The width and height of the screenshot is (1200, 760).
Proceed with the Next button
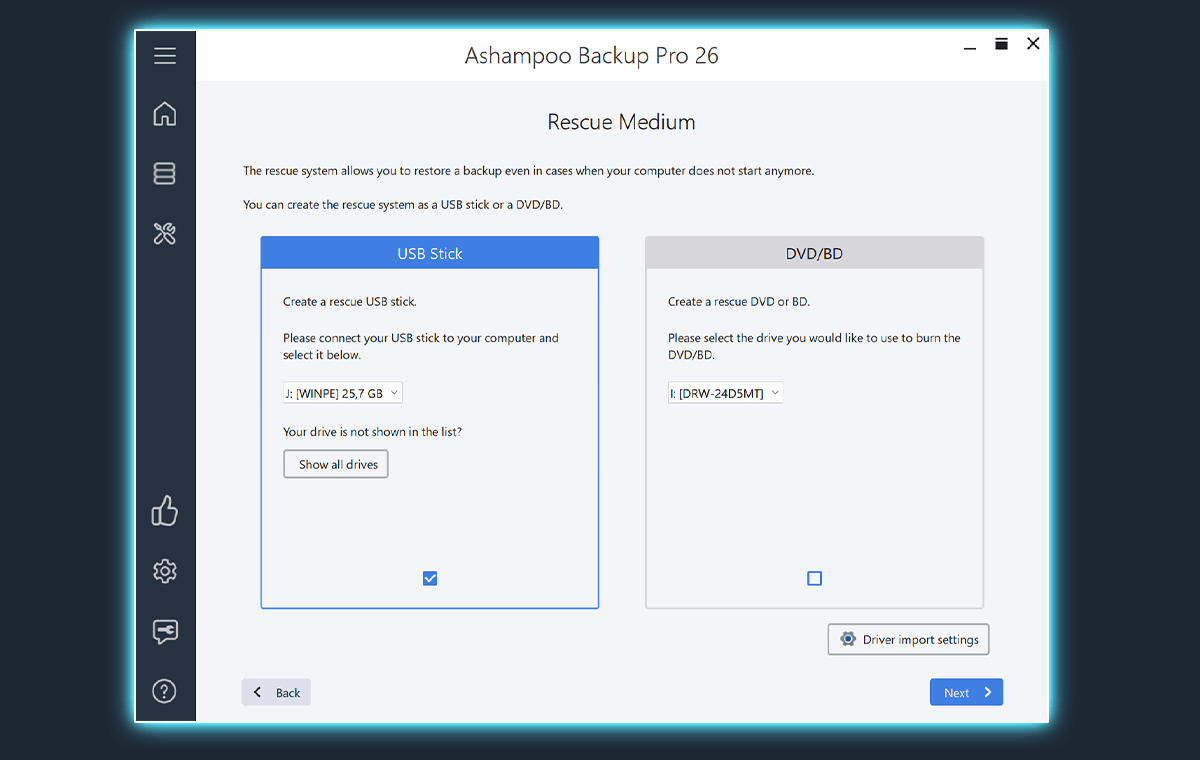(966, 692)
